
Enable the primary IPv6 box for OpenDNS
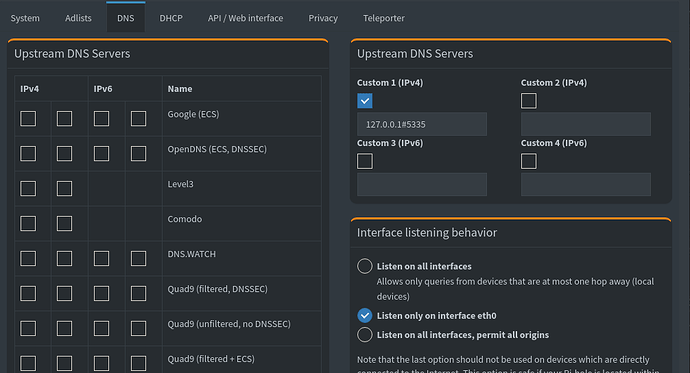coord(101,154)
